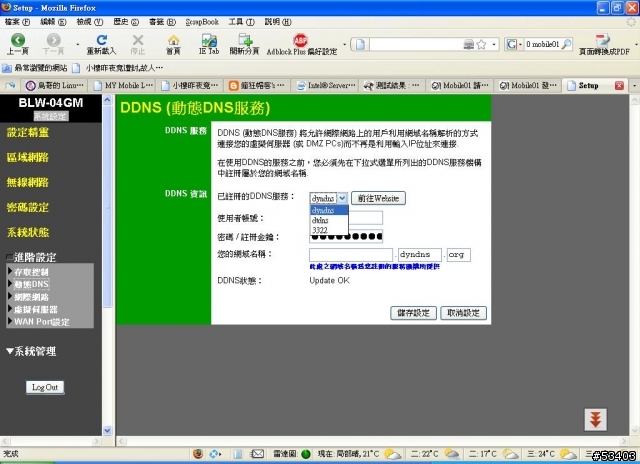The height and width of the screenshot is (464, 640).
Task: Click the double down-arrow icon at page bottom
Action: click(x=596, y=420)
